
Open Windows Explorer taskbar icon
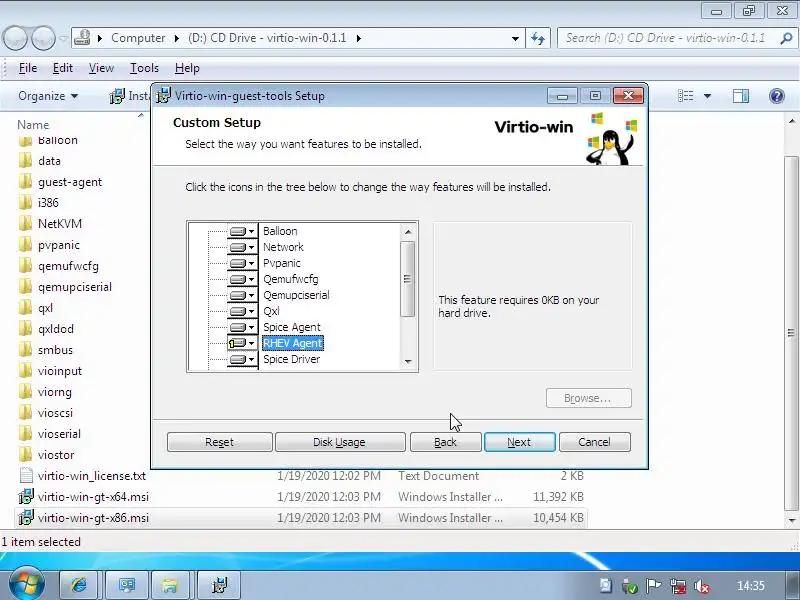coord(169,585)
